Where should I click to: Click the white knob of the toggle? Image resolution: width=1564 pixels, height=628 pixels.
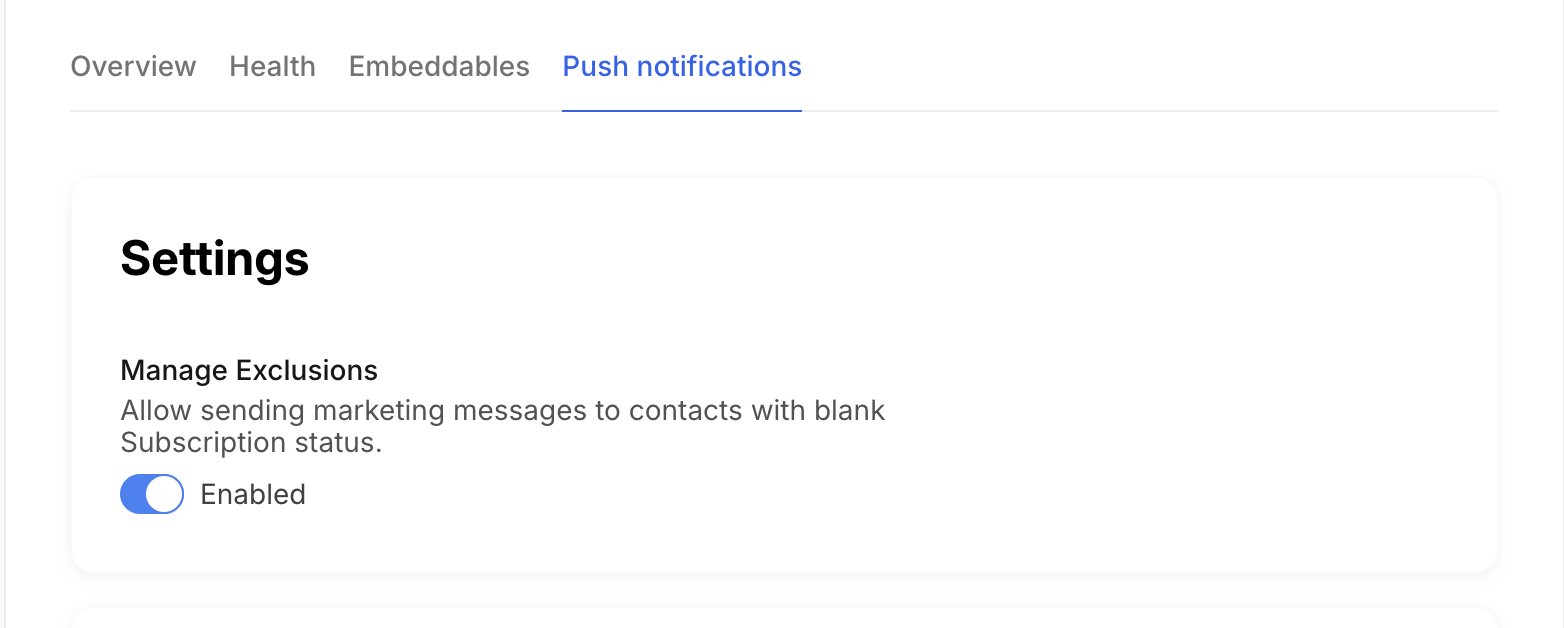tap(165, 494)
